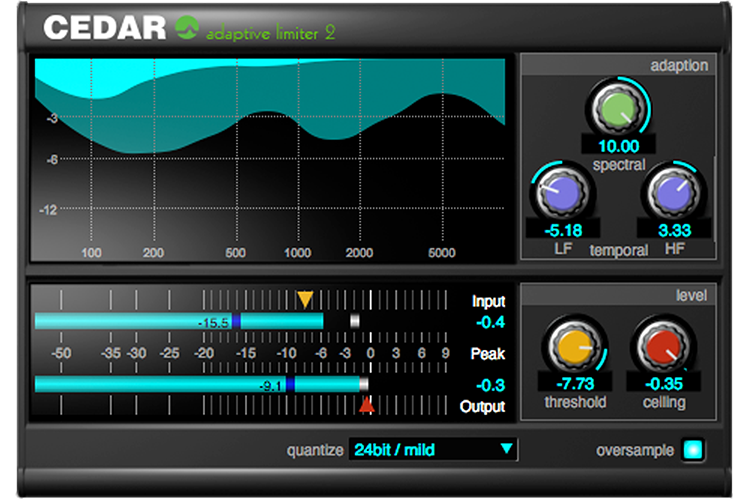
Task: Toggle the oversample button
Action: [x=693, y=450]
